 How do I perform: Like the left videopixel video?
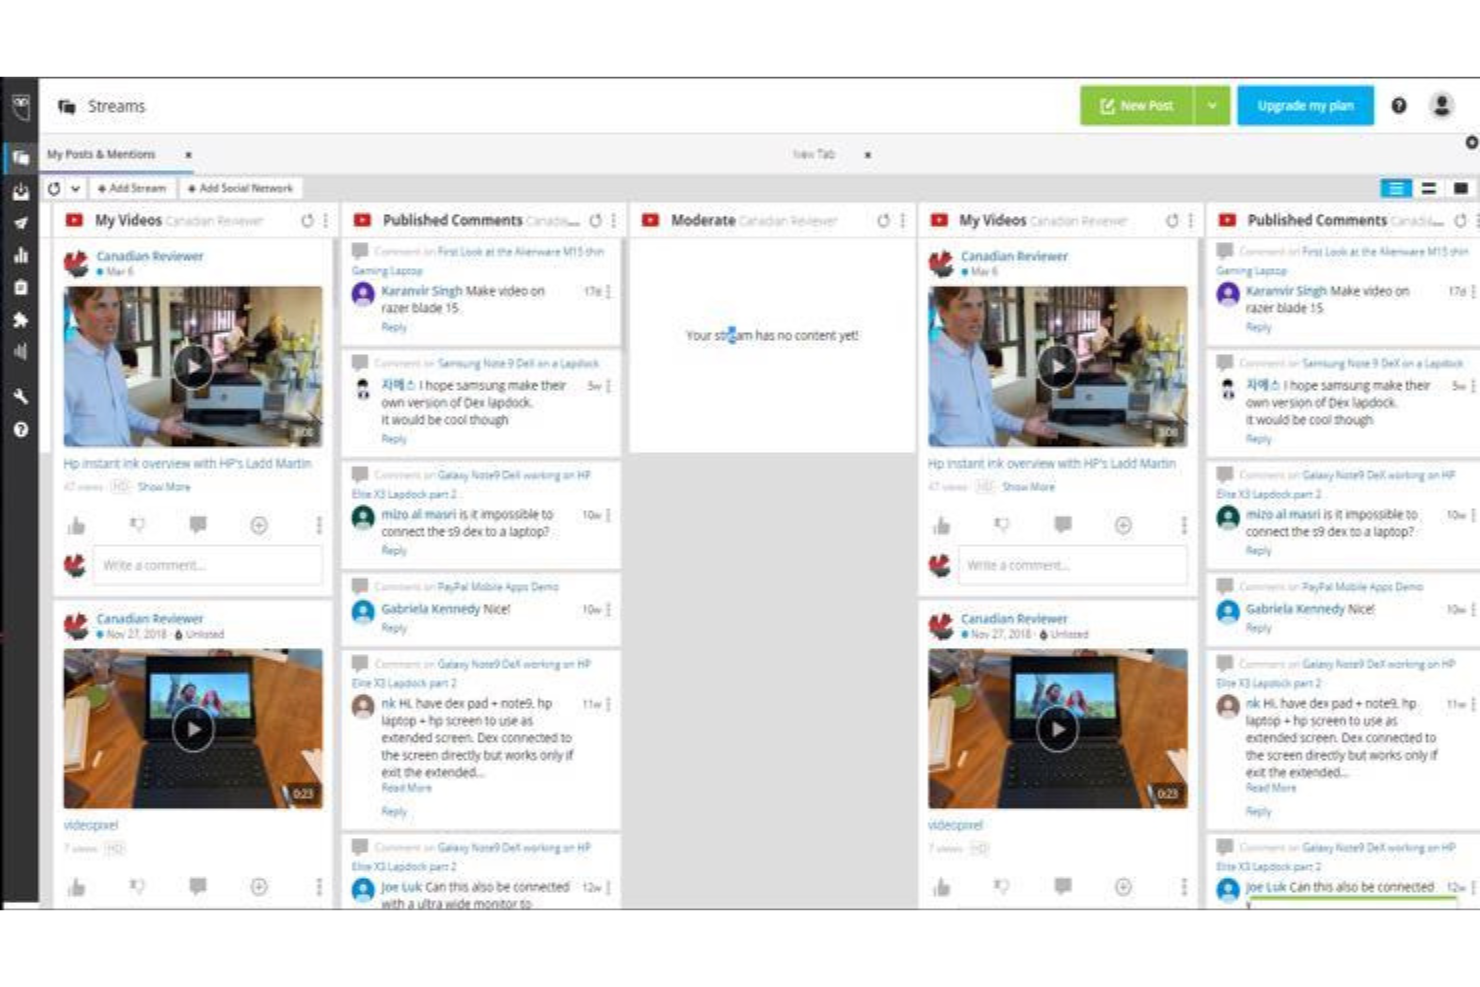point(76,886)
